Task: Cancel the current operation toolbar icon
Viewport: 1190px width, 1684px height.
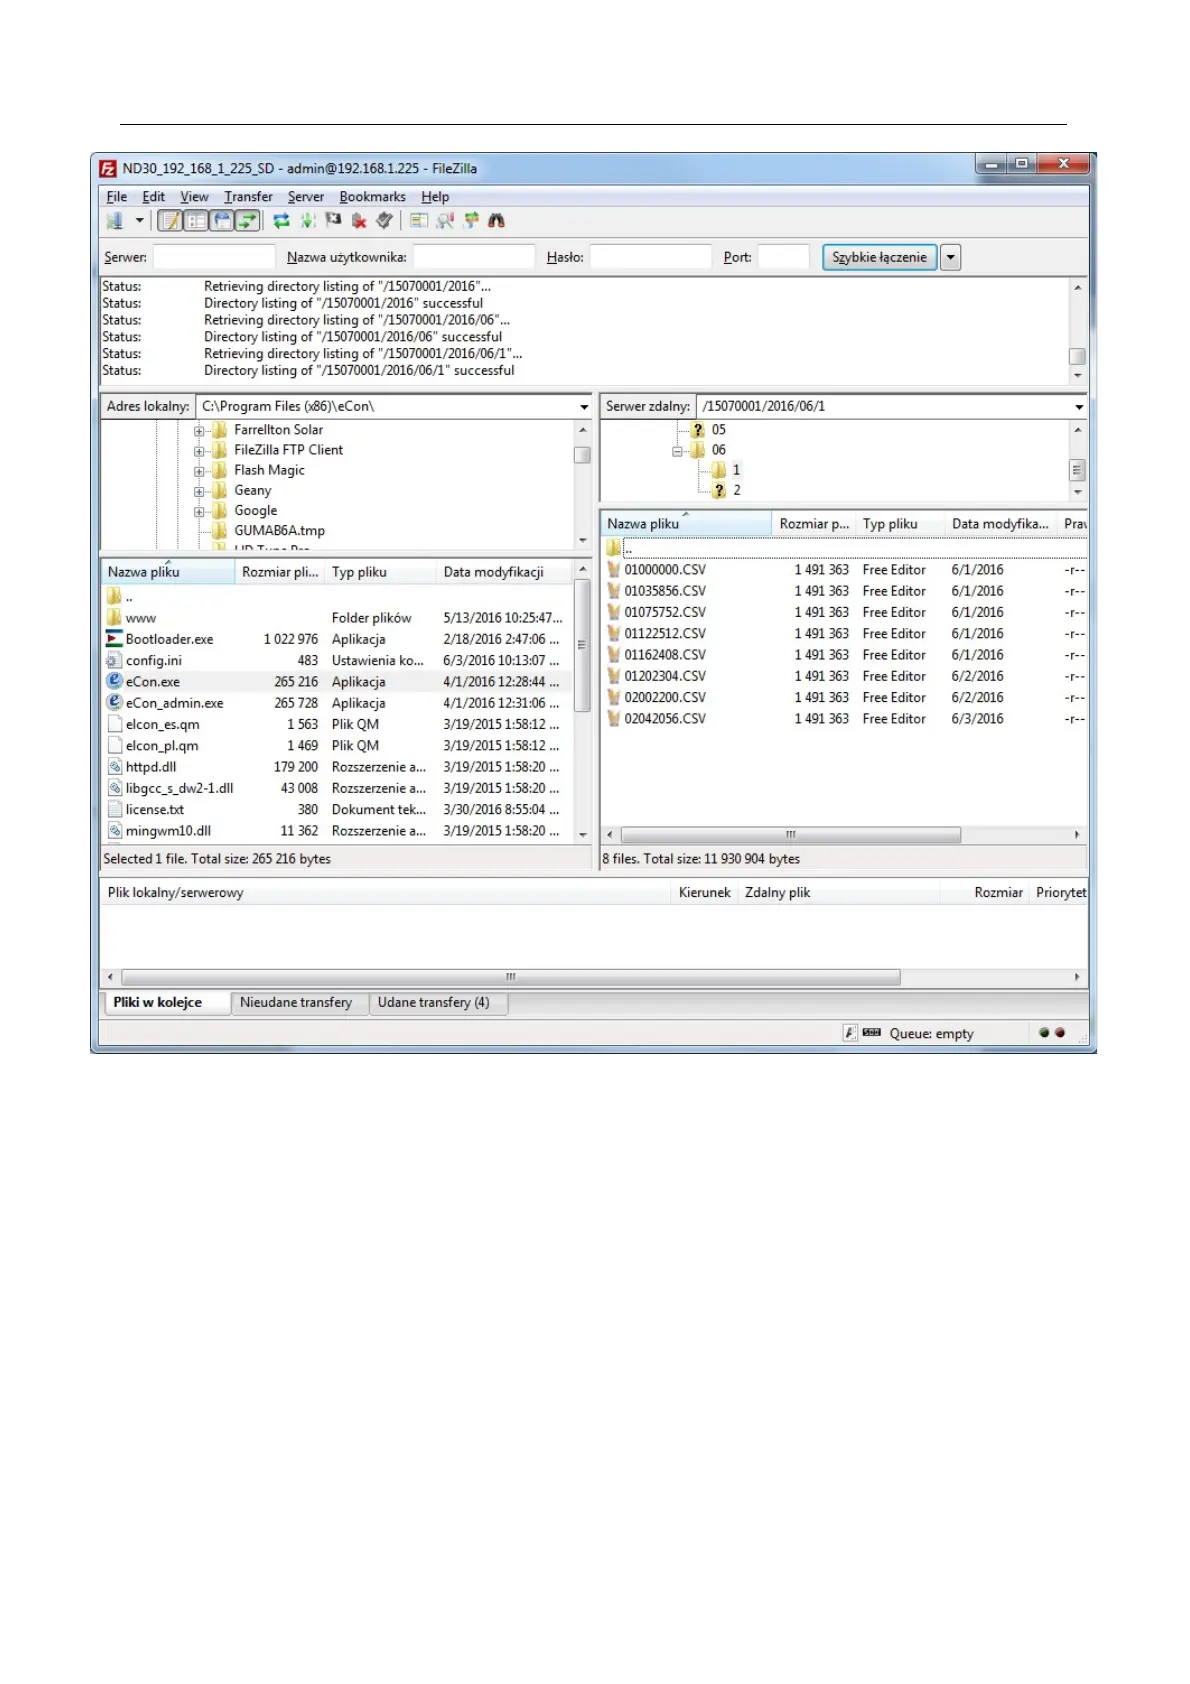Action: click(x=333, y=220)
